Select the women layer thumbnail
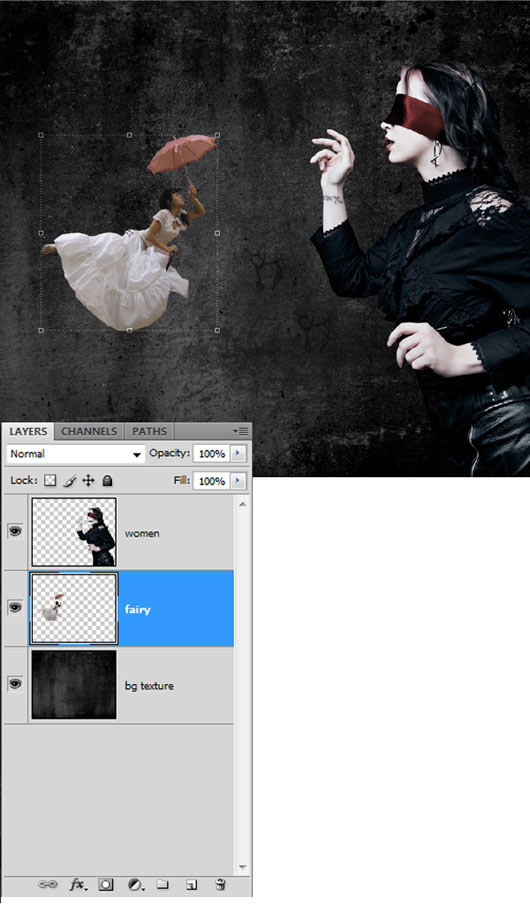This screenshot has width=530, height=905. coord(74,532)
